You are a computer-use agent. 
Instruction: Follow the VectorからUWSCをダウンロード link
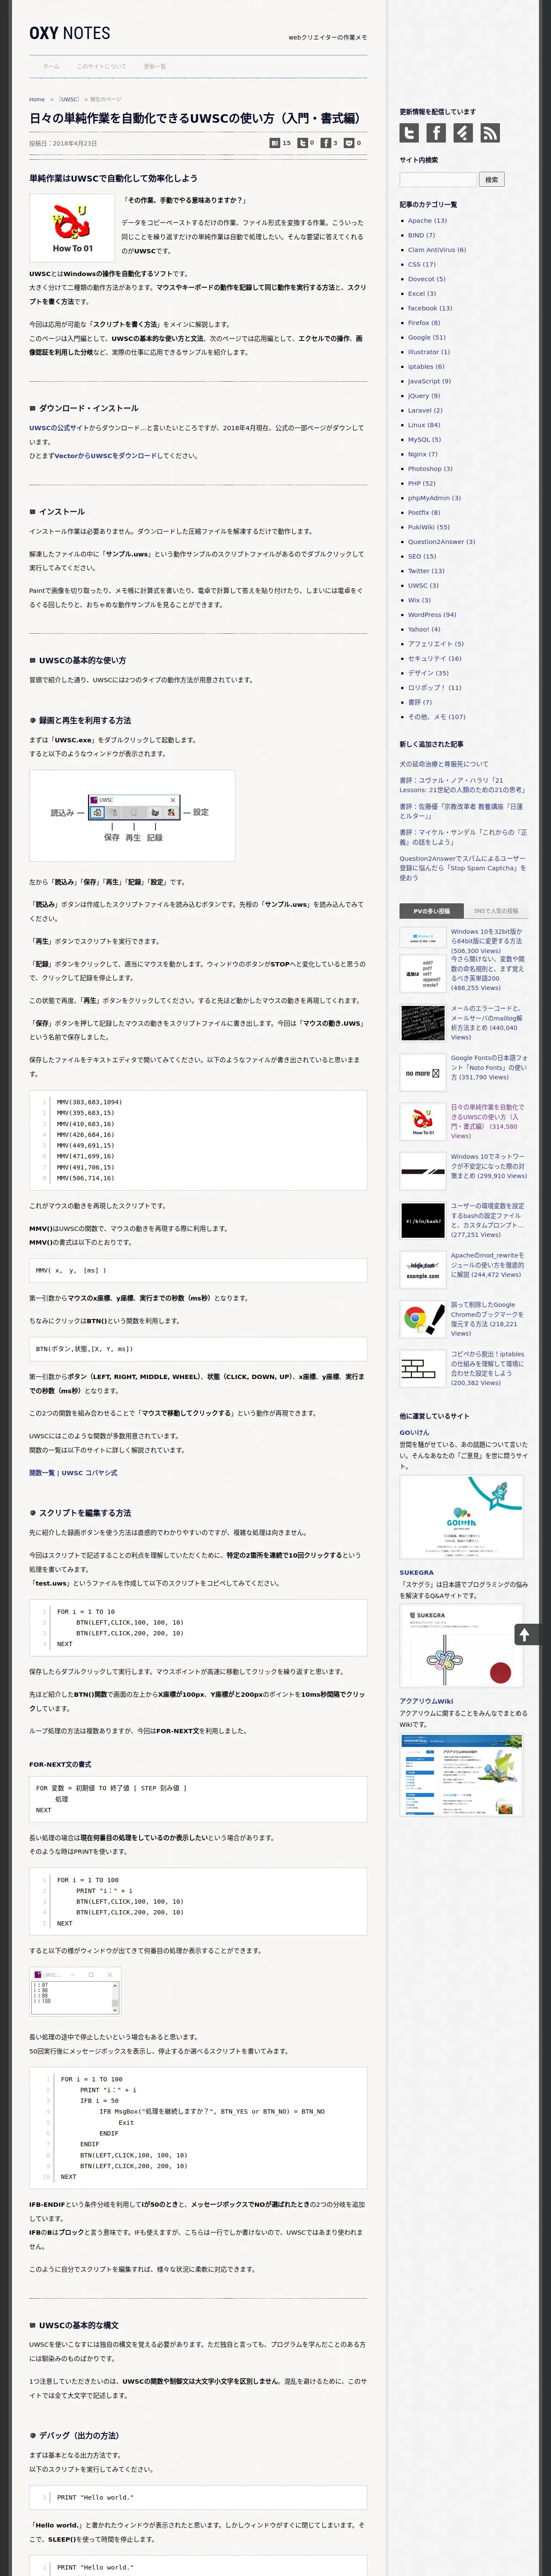(x=105, y=456)
